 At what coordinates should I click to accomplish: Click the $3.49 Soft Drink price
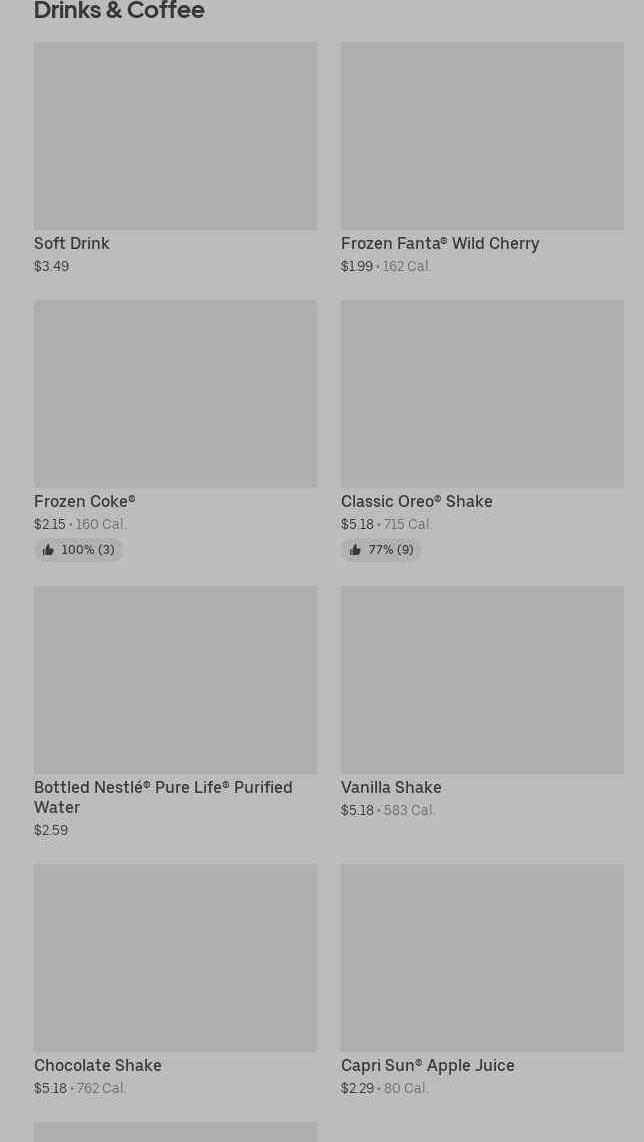click(x=51, y=266)
